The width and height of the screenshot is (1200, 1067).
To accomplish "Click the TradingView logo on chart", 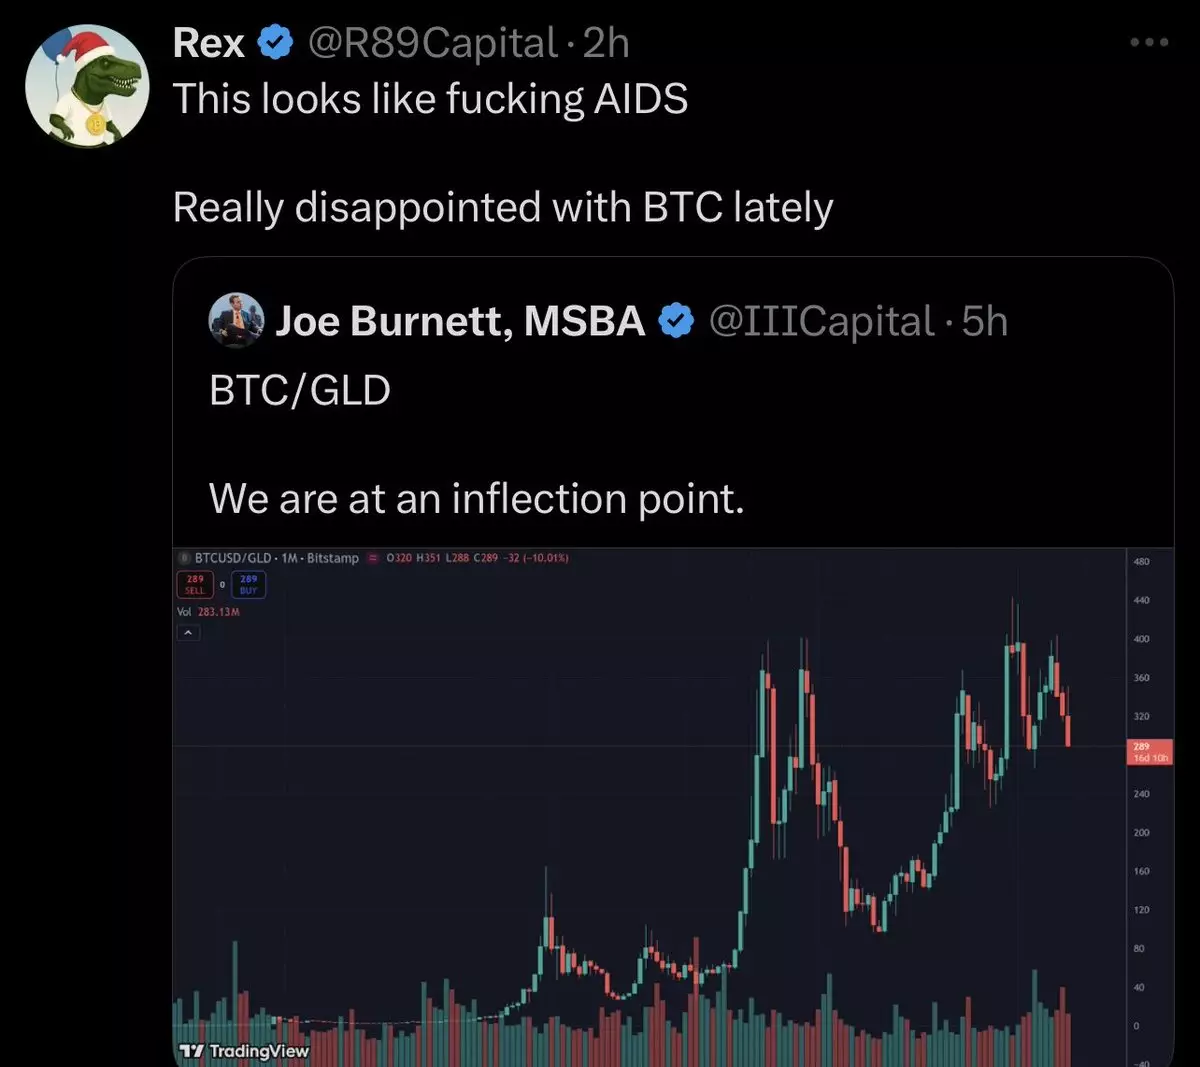I will [244, 1051].
